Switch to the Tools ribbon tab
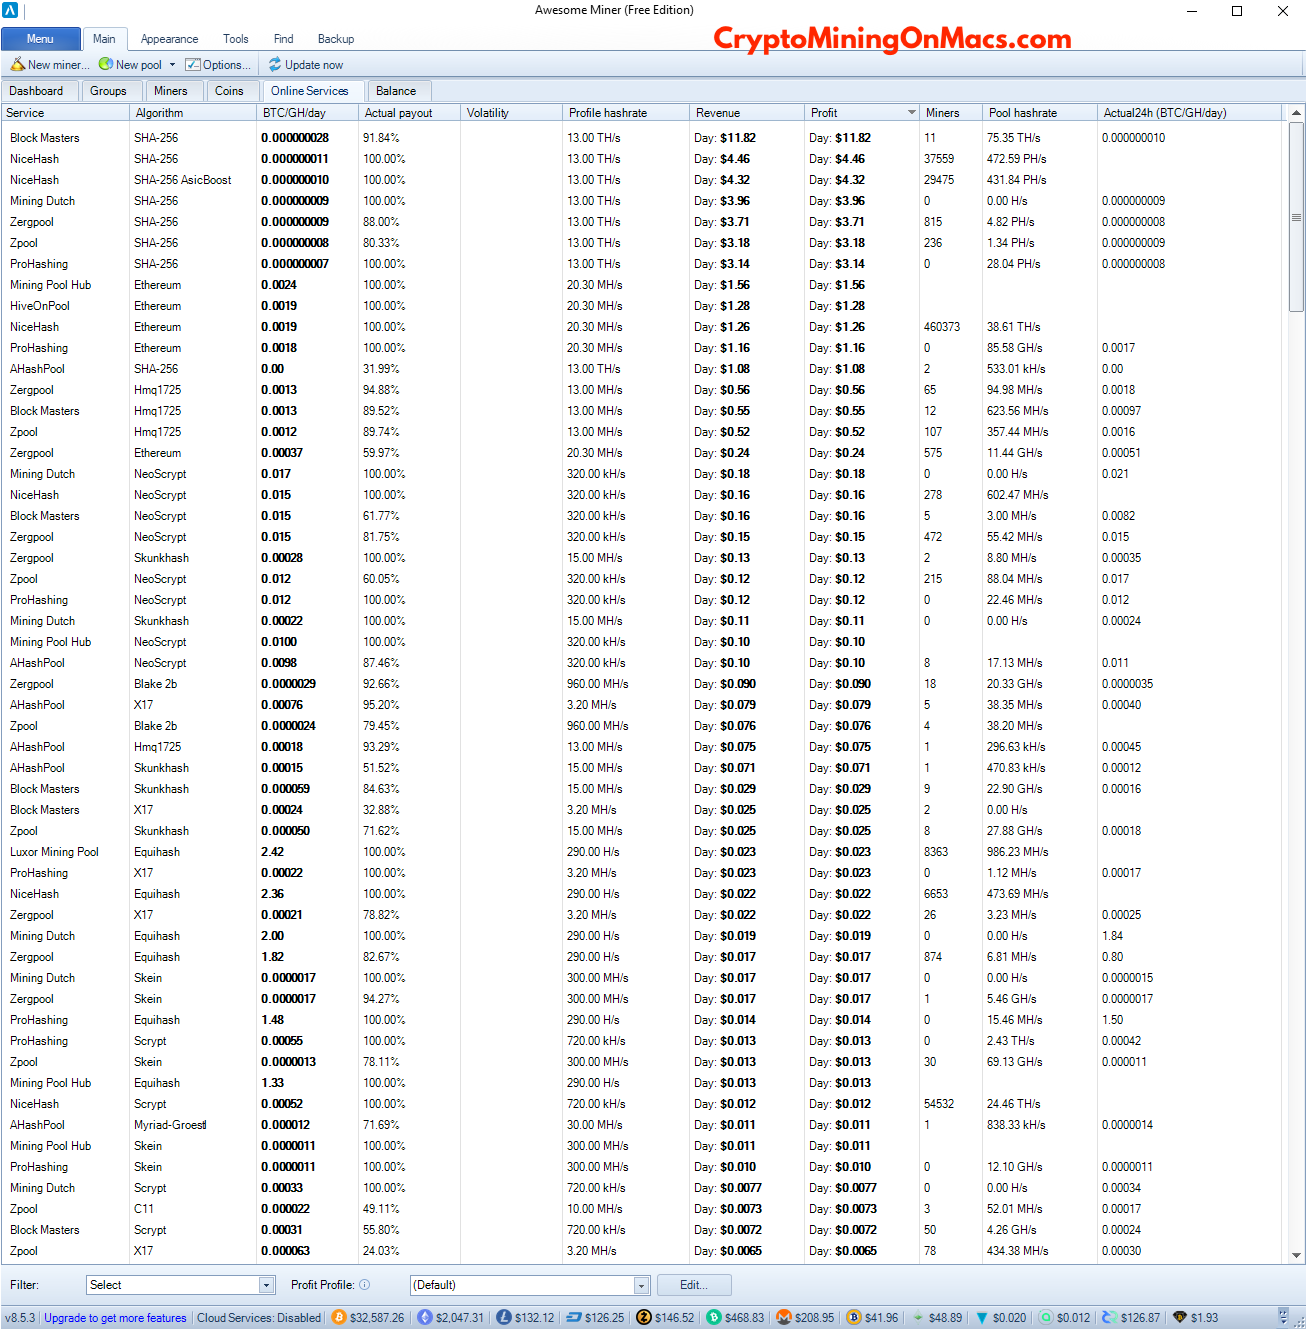The height and width of the screenshot is (1330, 1307). pyautogui.click(x=236, y=39)
